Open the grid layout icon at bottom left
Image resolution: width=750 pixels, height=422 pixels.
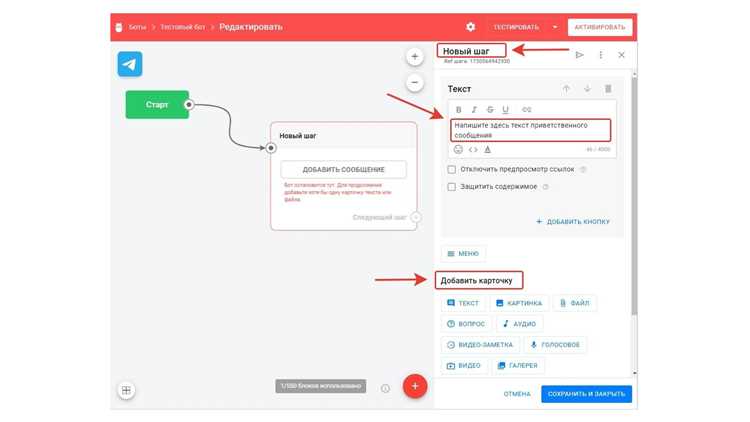(x=126, y=390)
